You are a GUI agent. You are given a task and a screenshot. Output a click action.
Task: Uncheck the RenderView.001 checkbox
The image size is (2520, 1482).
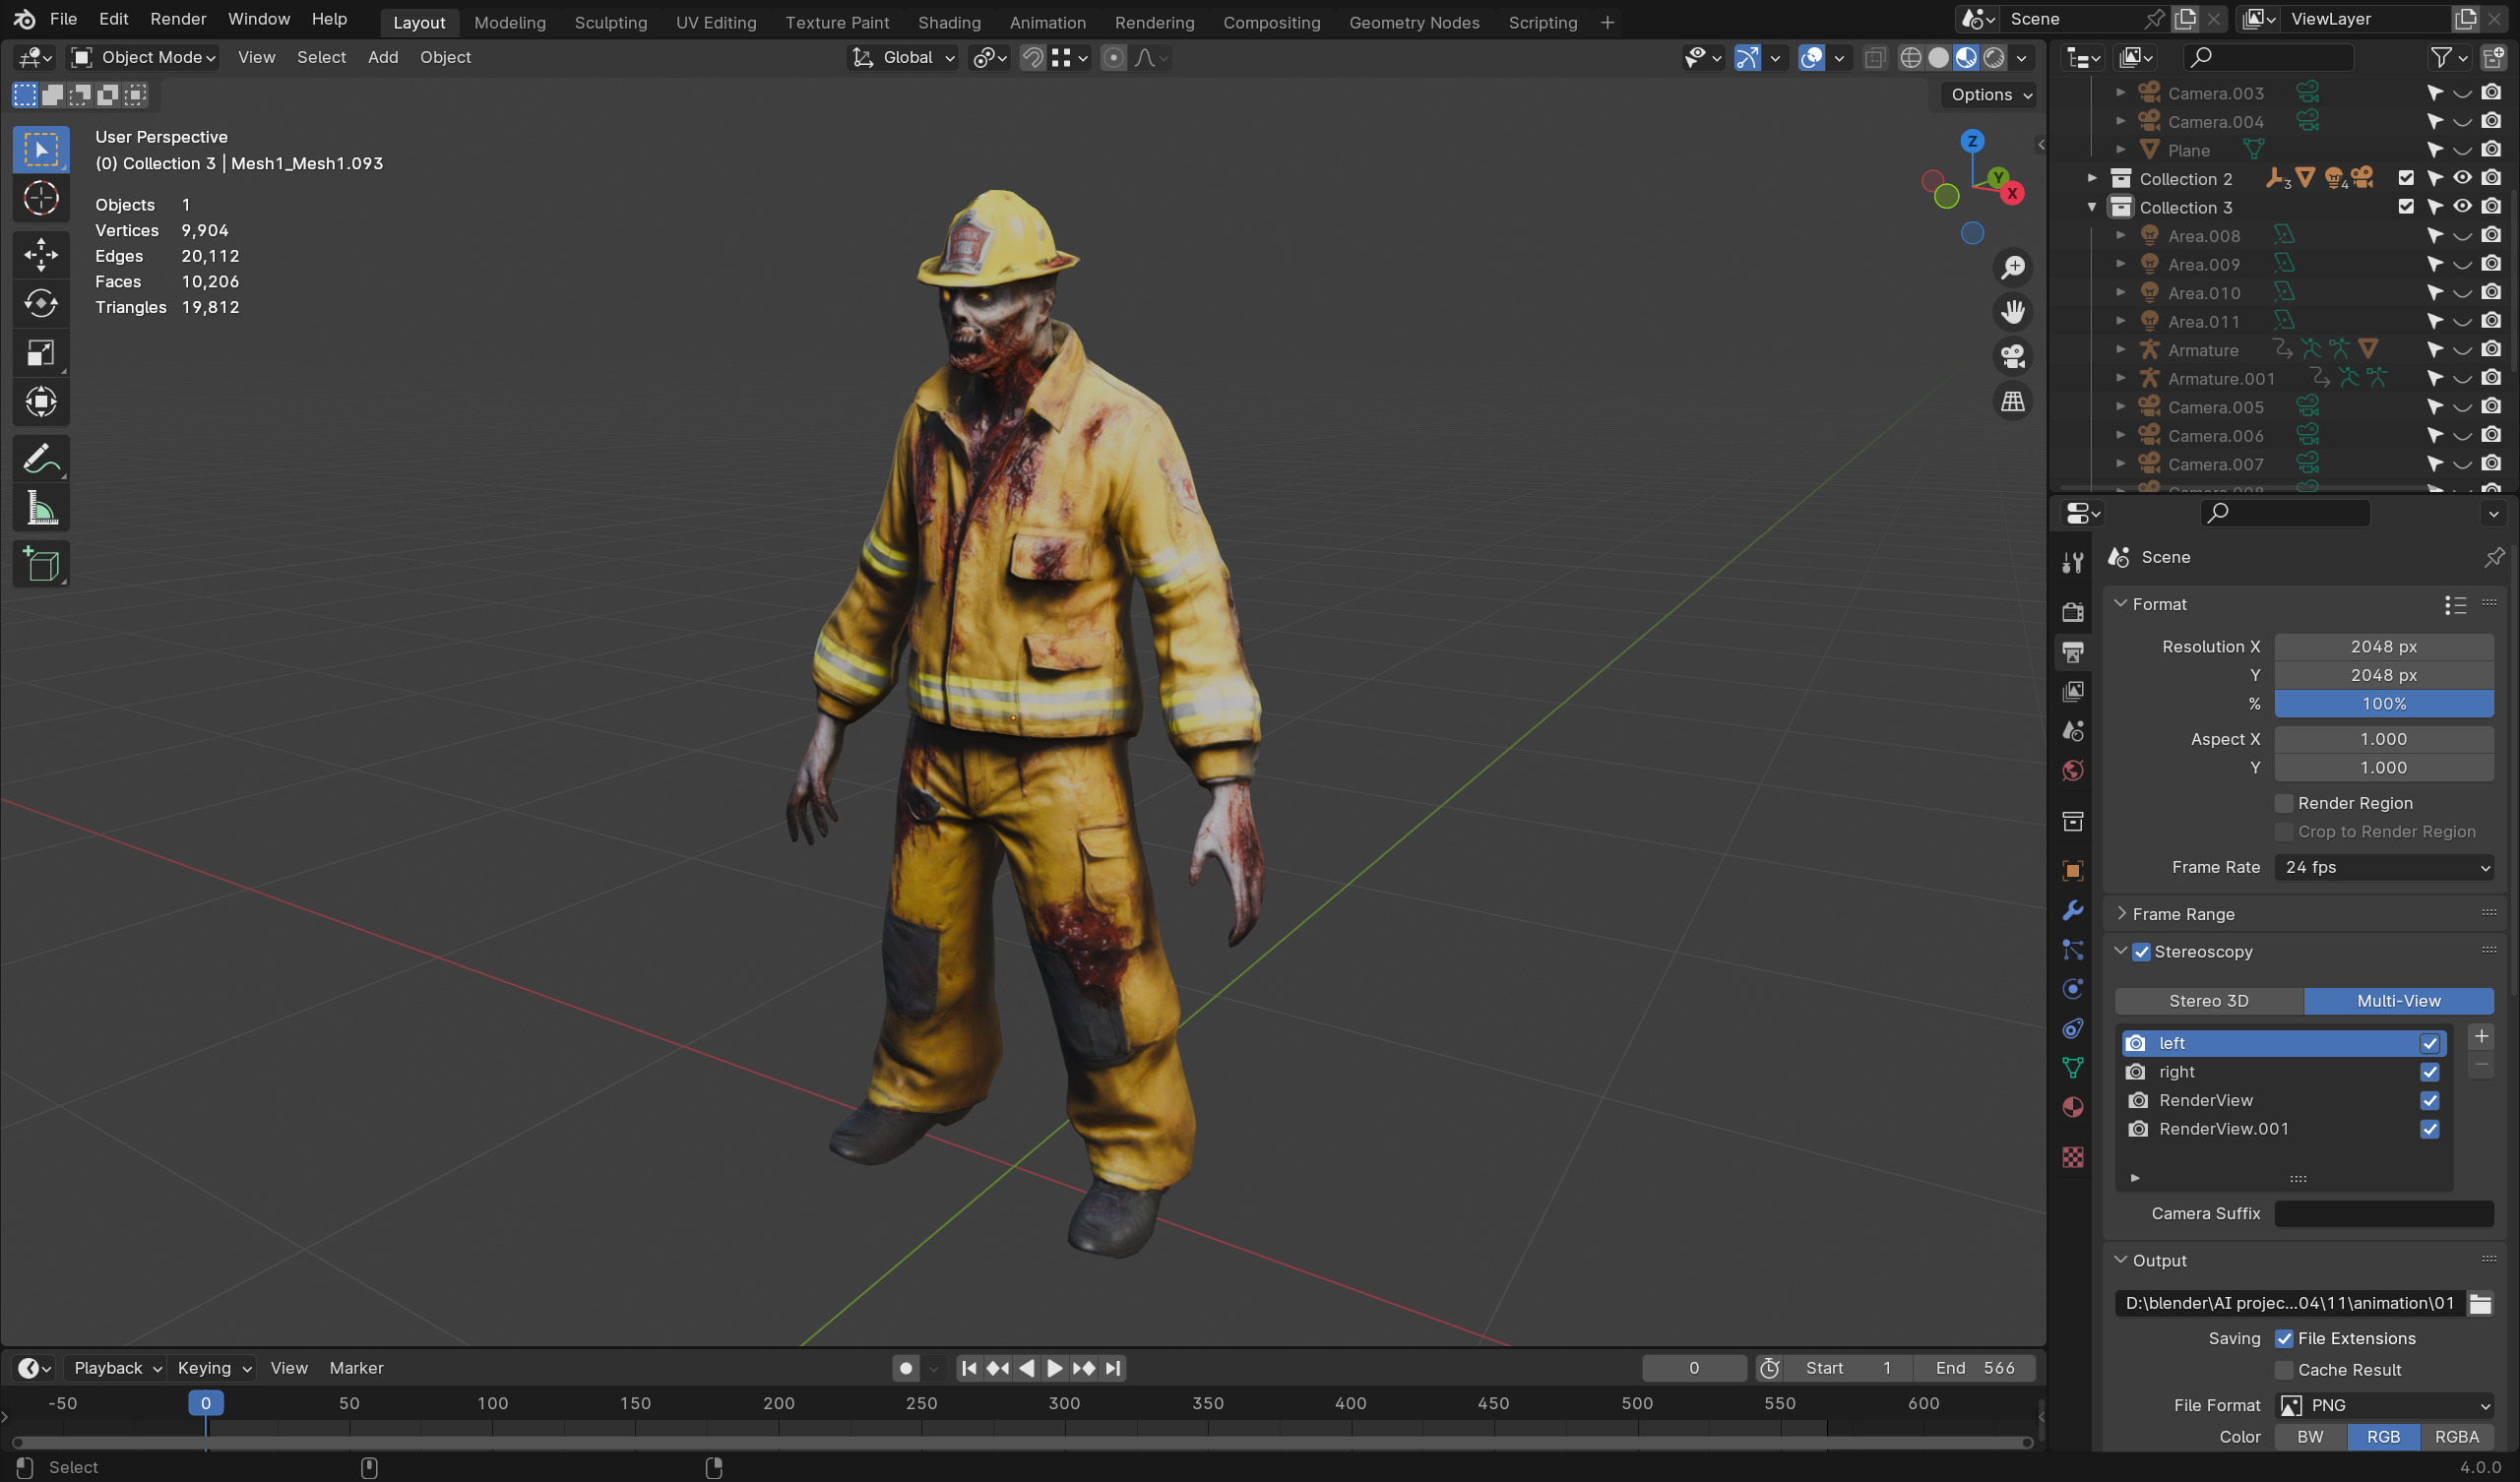2429,1129
